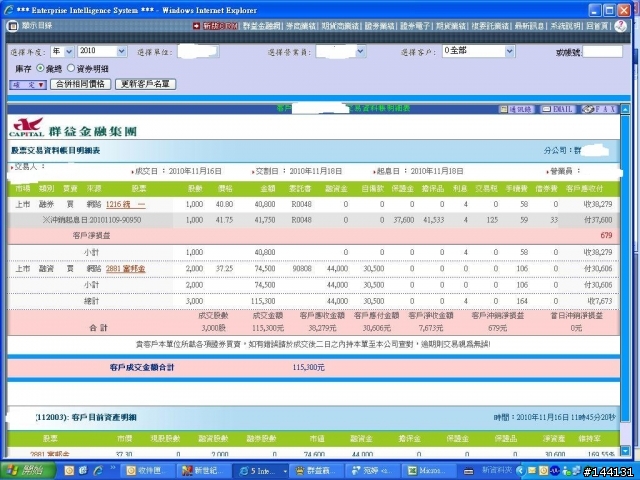Click the 顯示目錄 menu icon
Viewport: 640px width, 480px height.
pos(13,26)
